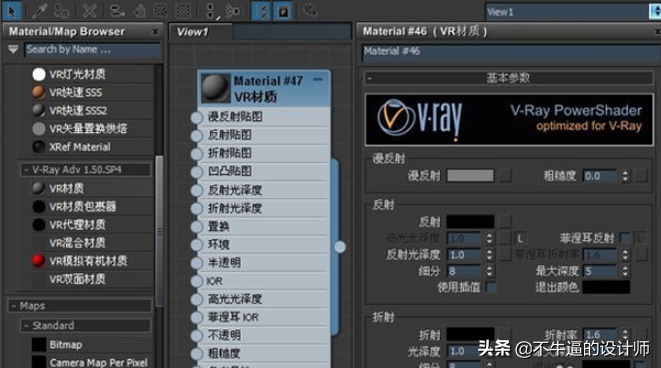This screenshot has height=368, width=661.
Task: Click Show Map in Viewport icon
Action: point(160,11)
